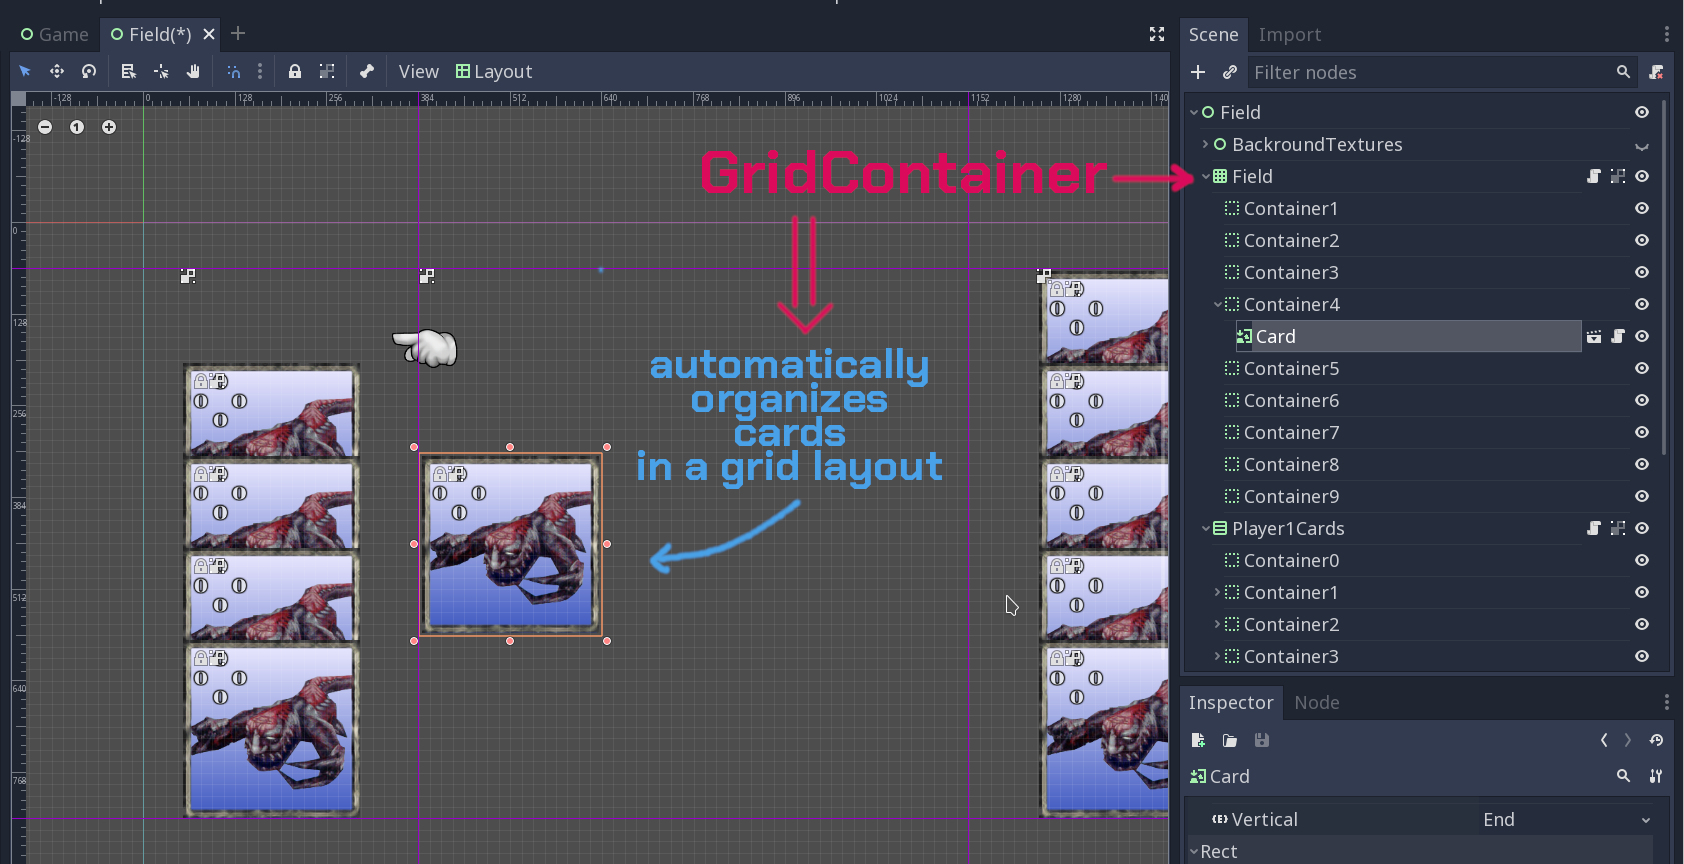Add a new child node

point(1198,72)
